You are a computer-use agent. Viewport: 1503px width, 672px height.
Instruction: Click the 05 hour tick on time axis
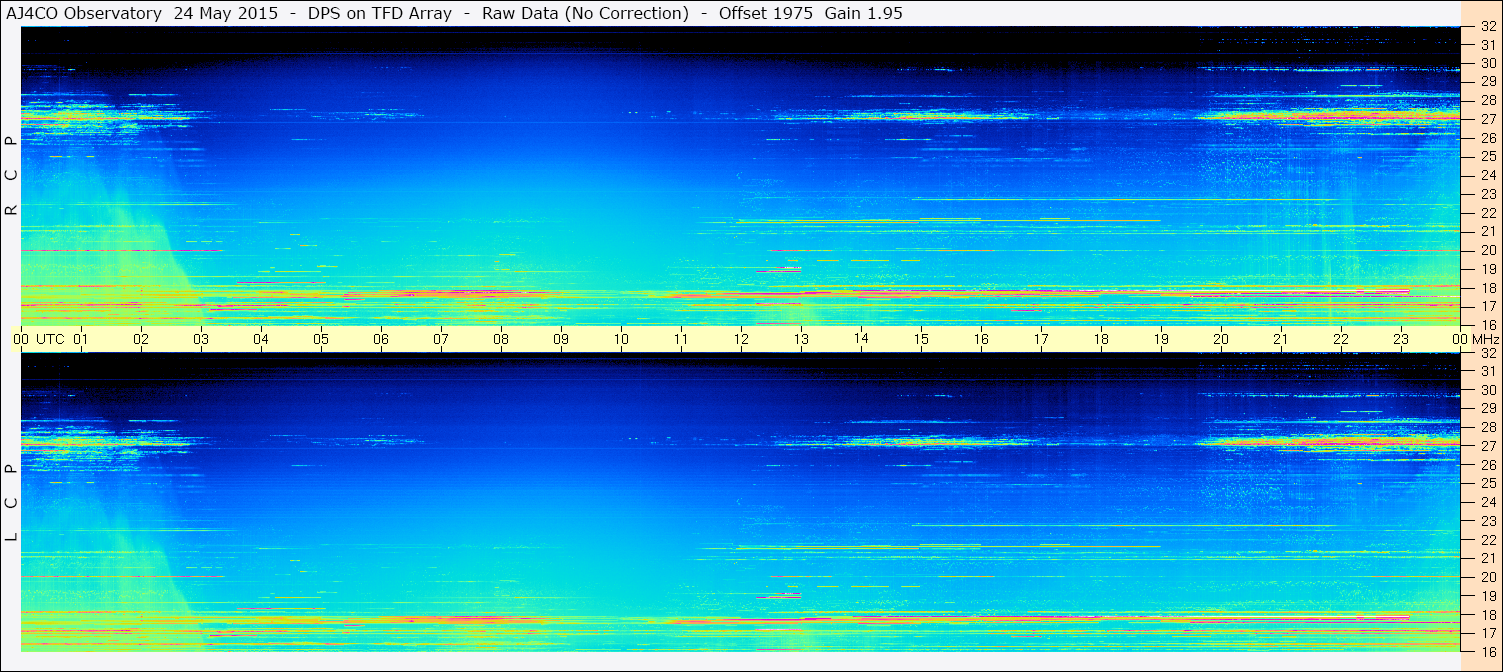pos(321,339)
